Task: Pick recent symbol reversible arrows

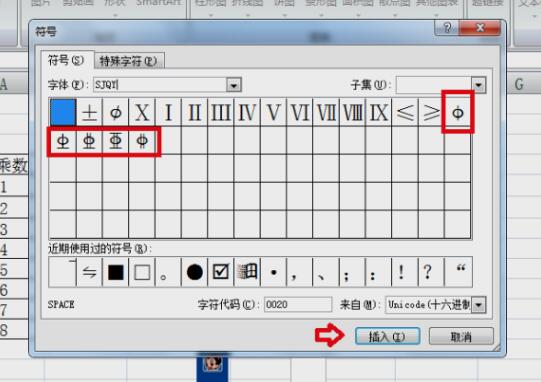Action: [x=89, y=272]
